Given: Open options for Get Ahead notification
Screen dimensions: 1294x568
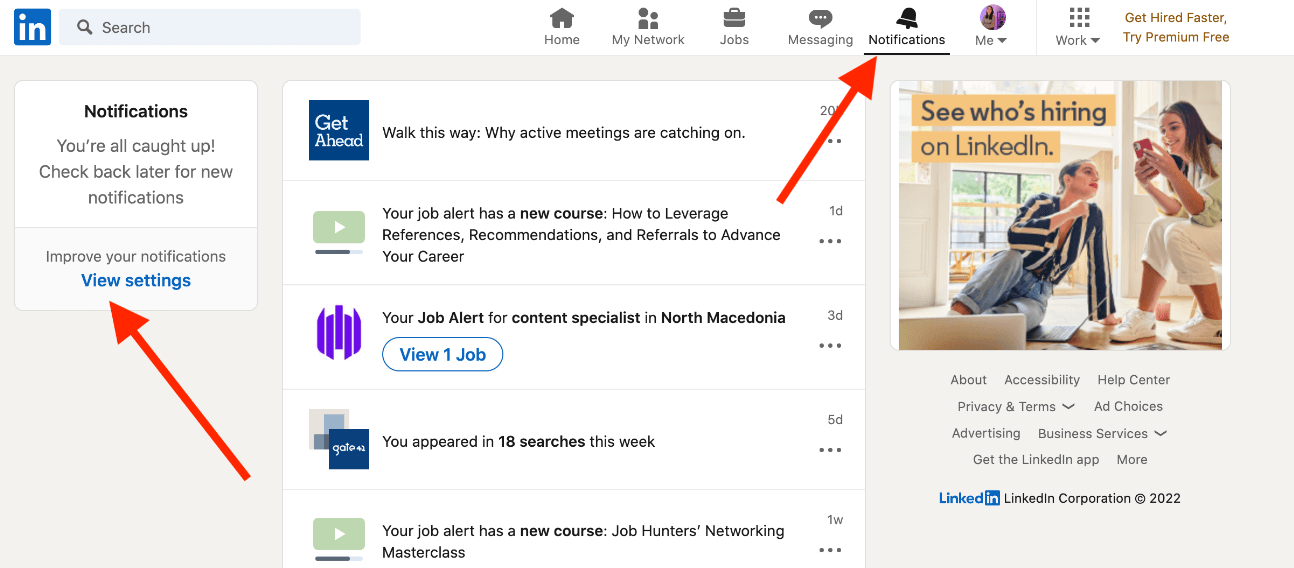Looking at the screenshot, I should coord(830,141).
